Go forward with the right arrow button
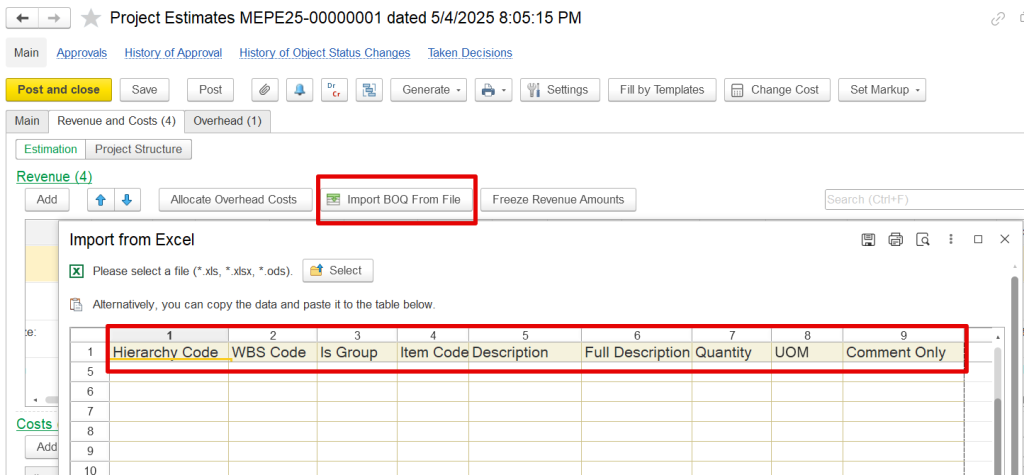The height and width of the screenshot is (475, 1024). pyautogui.click(x=54, y=18)
